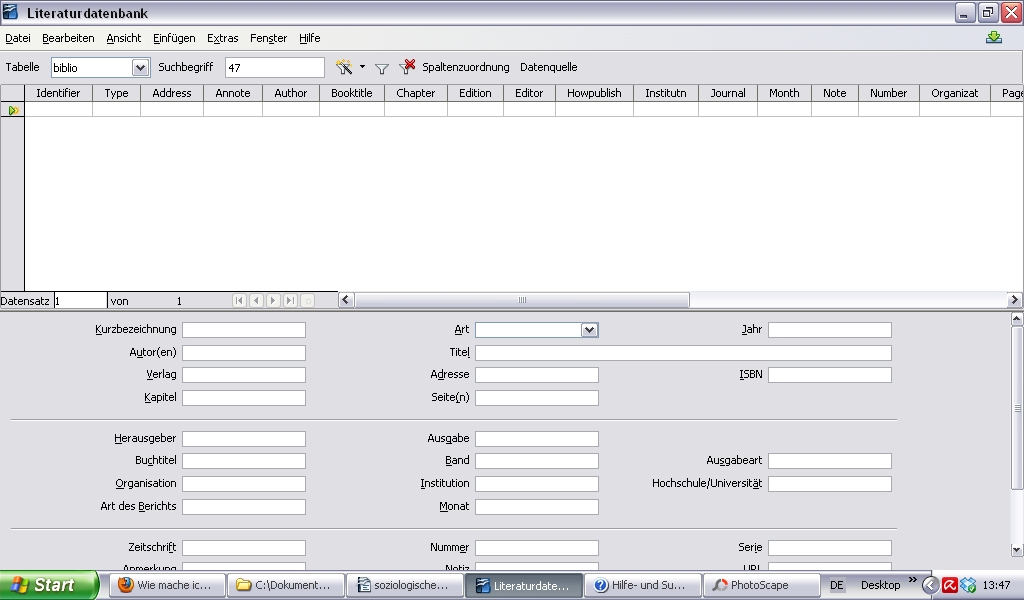Screen dimensions: 1024x600
Task: Click the DE language indicator in the taskbar
Action: click(x=837, y=585)
